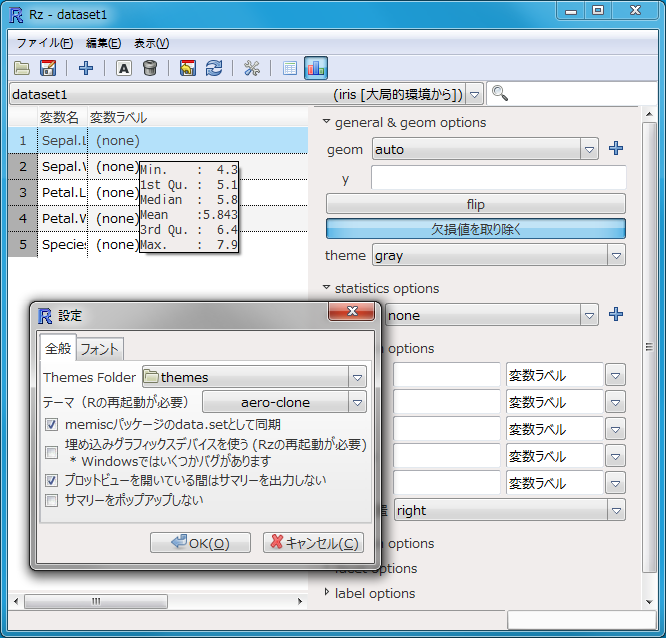Image resolution: width=666 pixels, height=638 pixels.
Task: Click the open file folder toolbar icon
Action: click(x=22, y=68)
